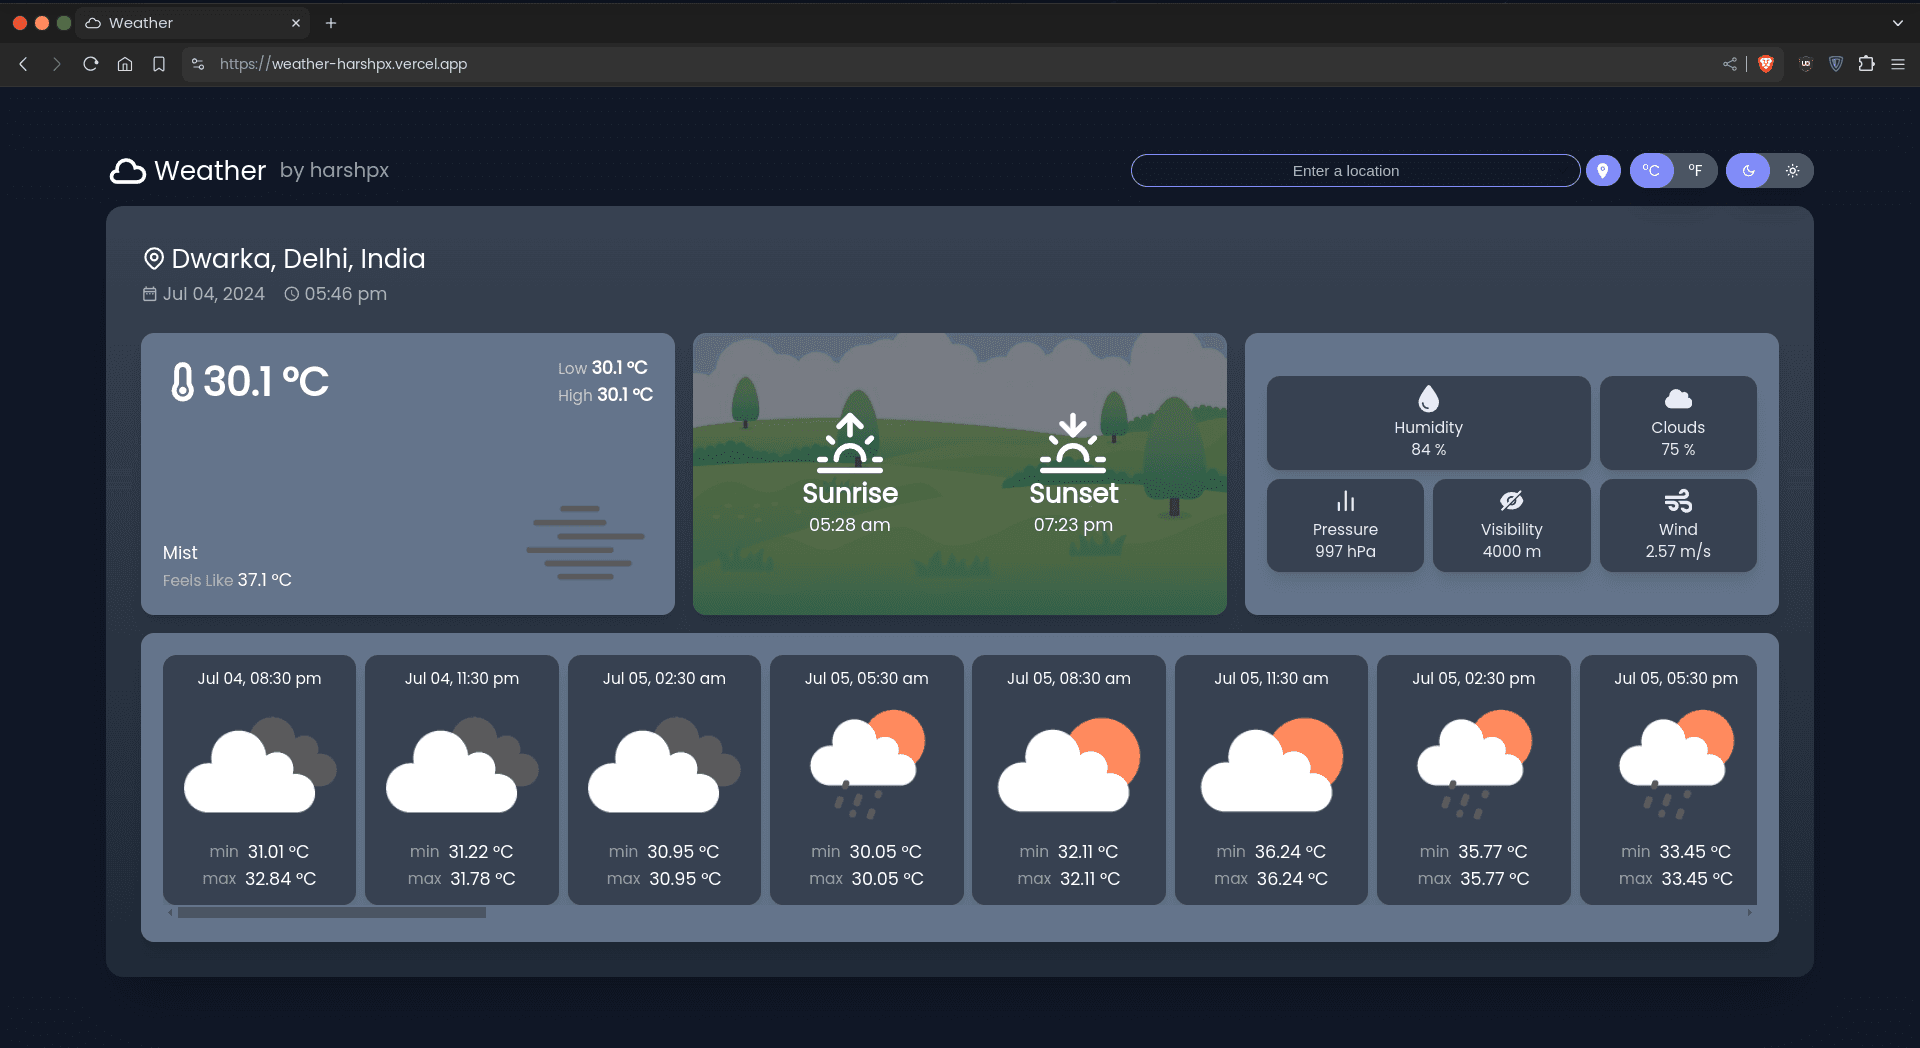Click the Weather cloud logo
This screenshot has width=1920, height=1048.
click(128, 171)
